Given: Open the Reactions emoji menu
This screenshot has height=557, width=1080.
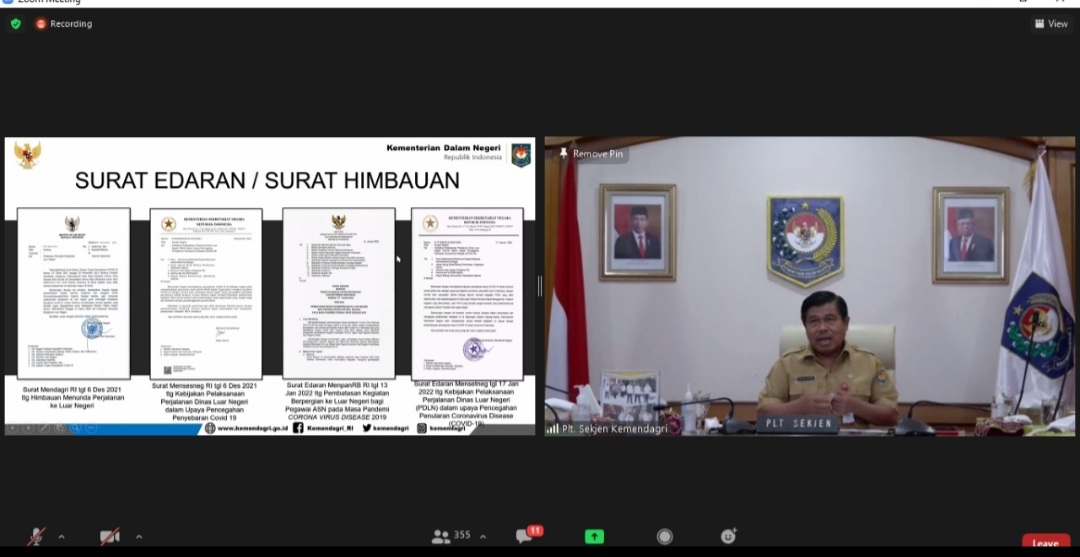Looking at the screenshot, I should [728, 537].
